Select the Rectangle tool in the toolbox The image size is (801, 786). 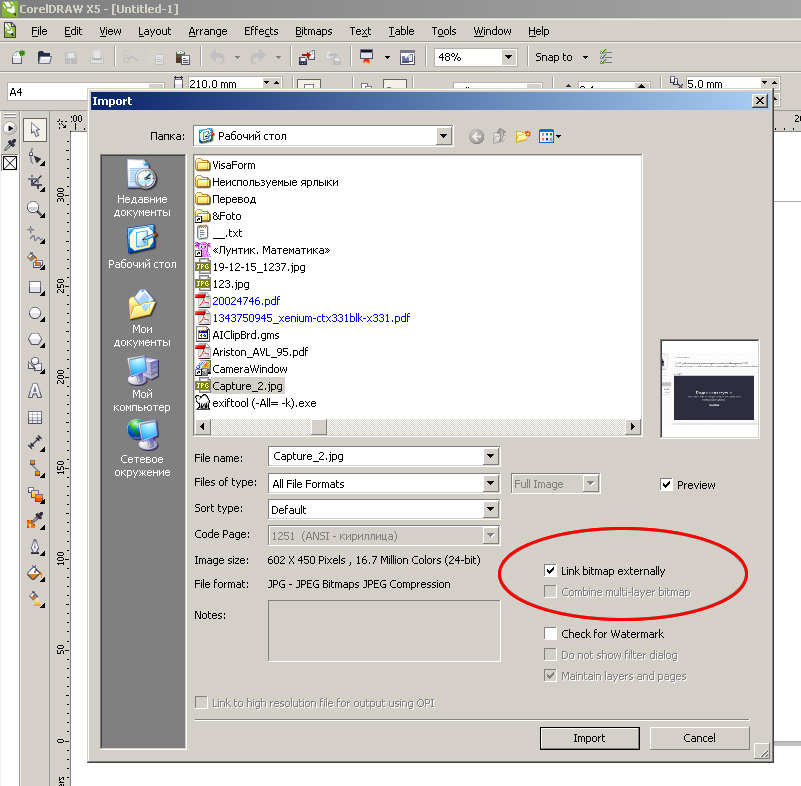coord(36,288)
